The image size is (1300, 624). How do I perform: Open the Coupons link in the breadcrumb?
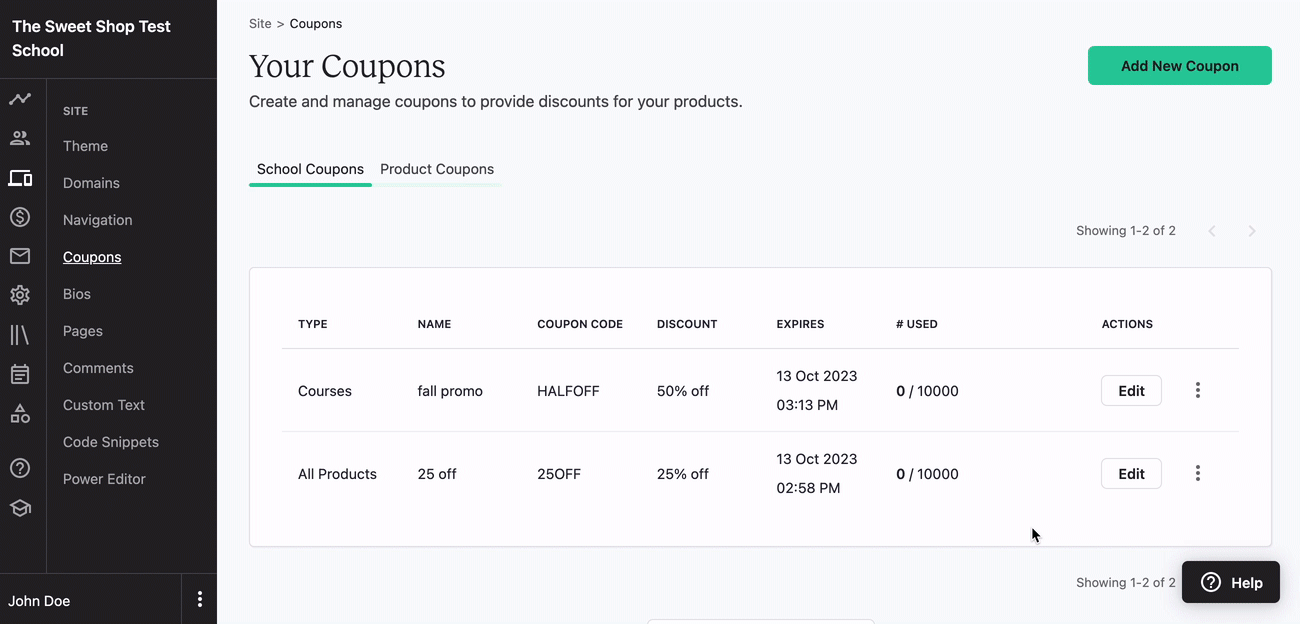315,23
